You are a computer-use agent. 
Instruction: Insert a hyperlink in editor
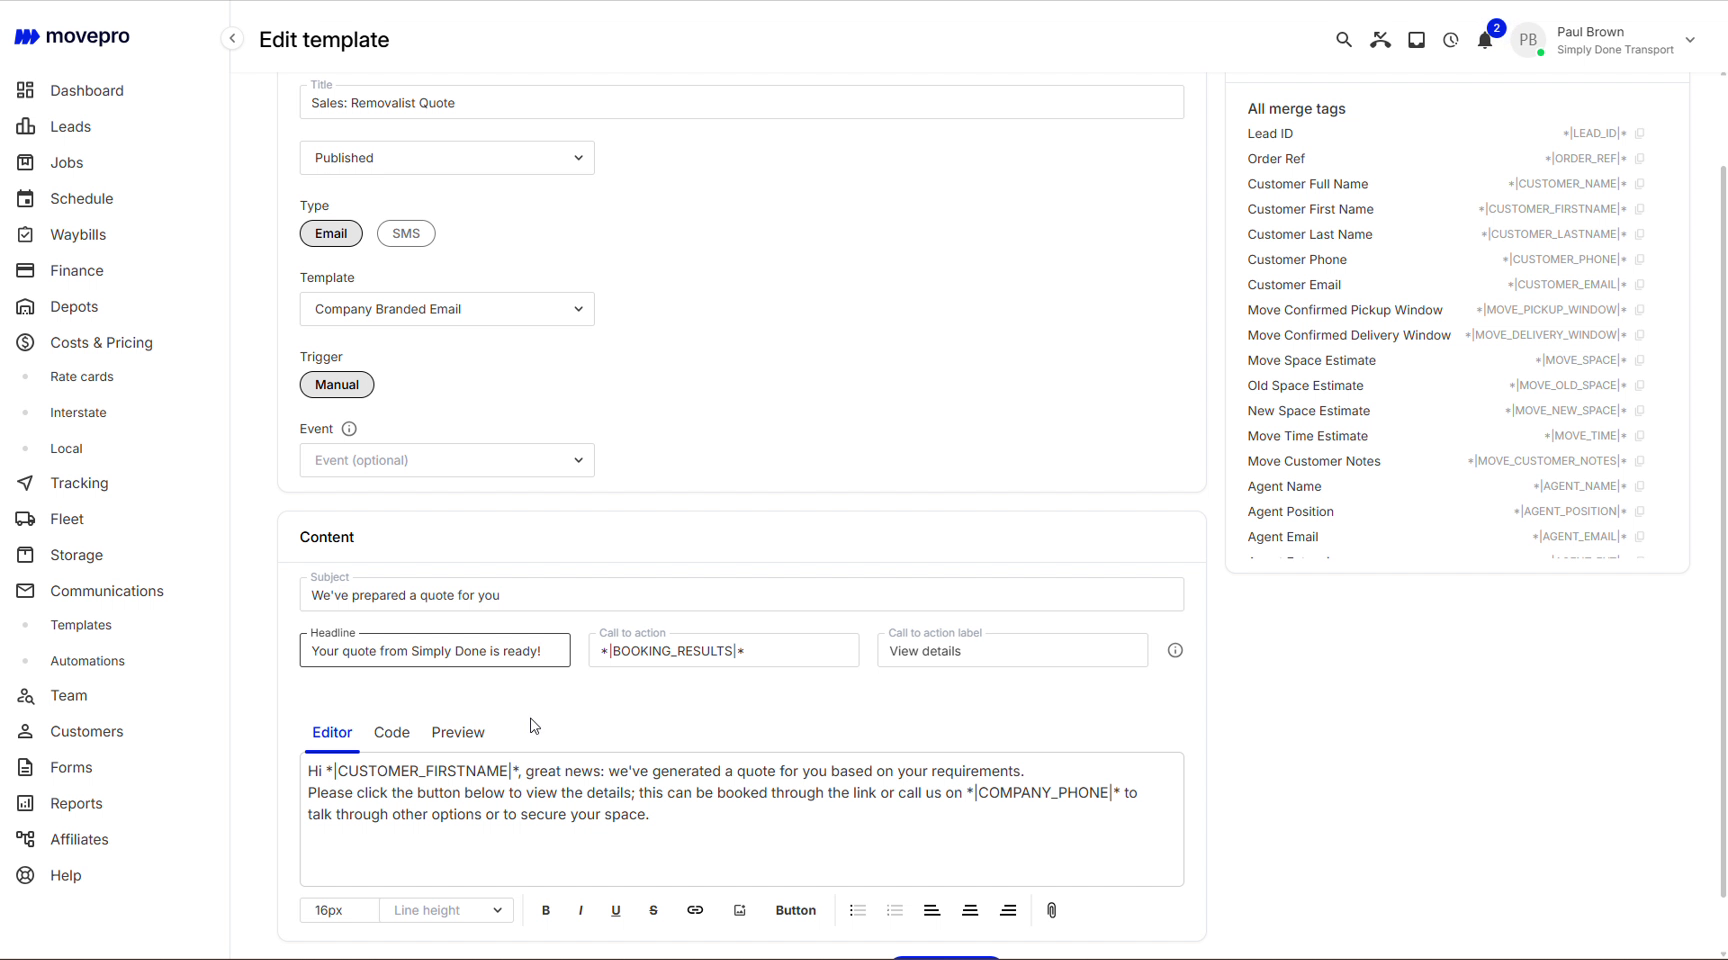pos(695,910)
